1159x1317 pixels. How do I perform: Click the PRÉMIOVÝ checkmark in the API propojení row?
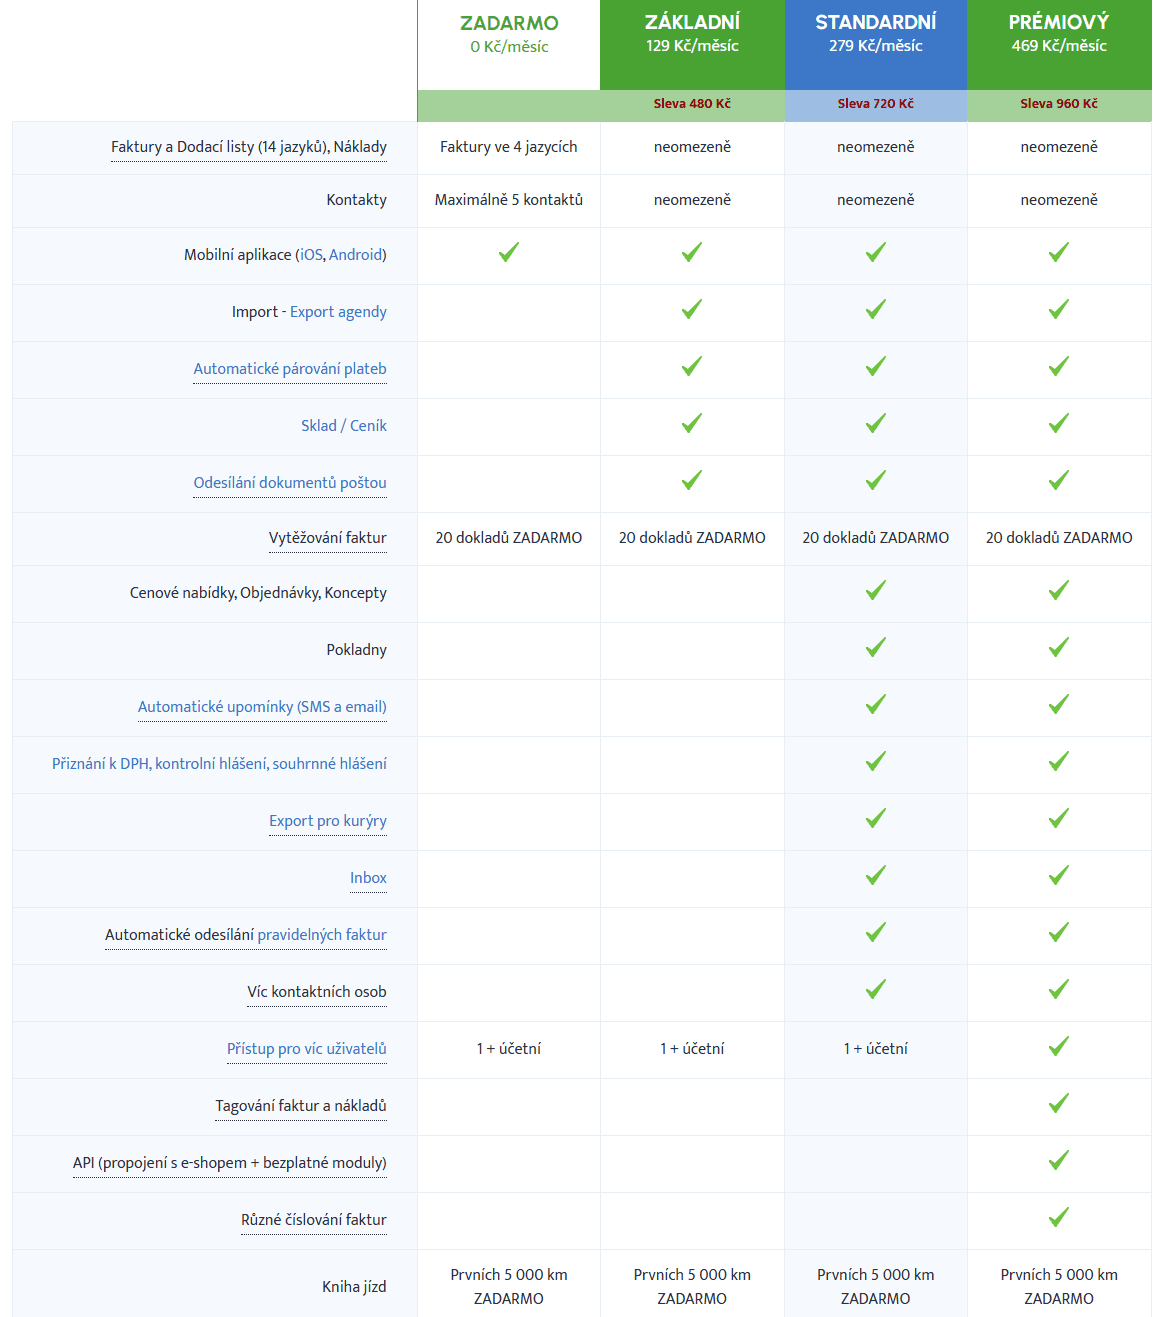coord(1058,1161)
